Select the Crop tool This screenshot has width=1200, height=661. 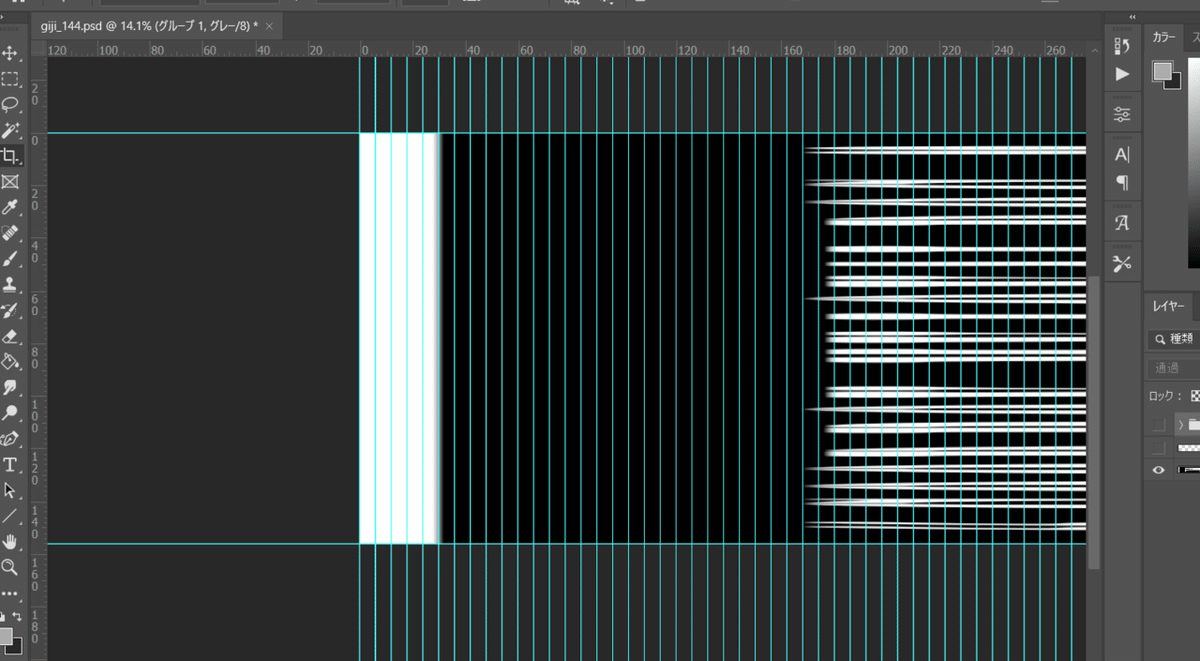coord(10,156)
